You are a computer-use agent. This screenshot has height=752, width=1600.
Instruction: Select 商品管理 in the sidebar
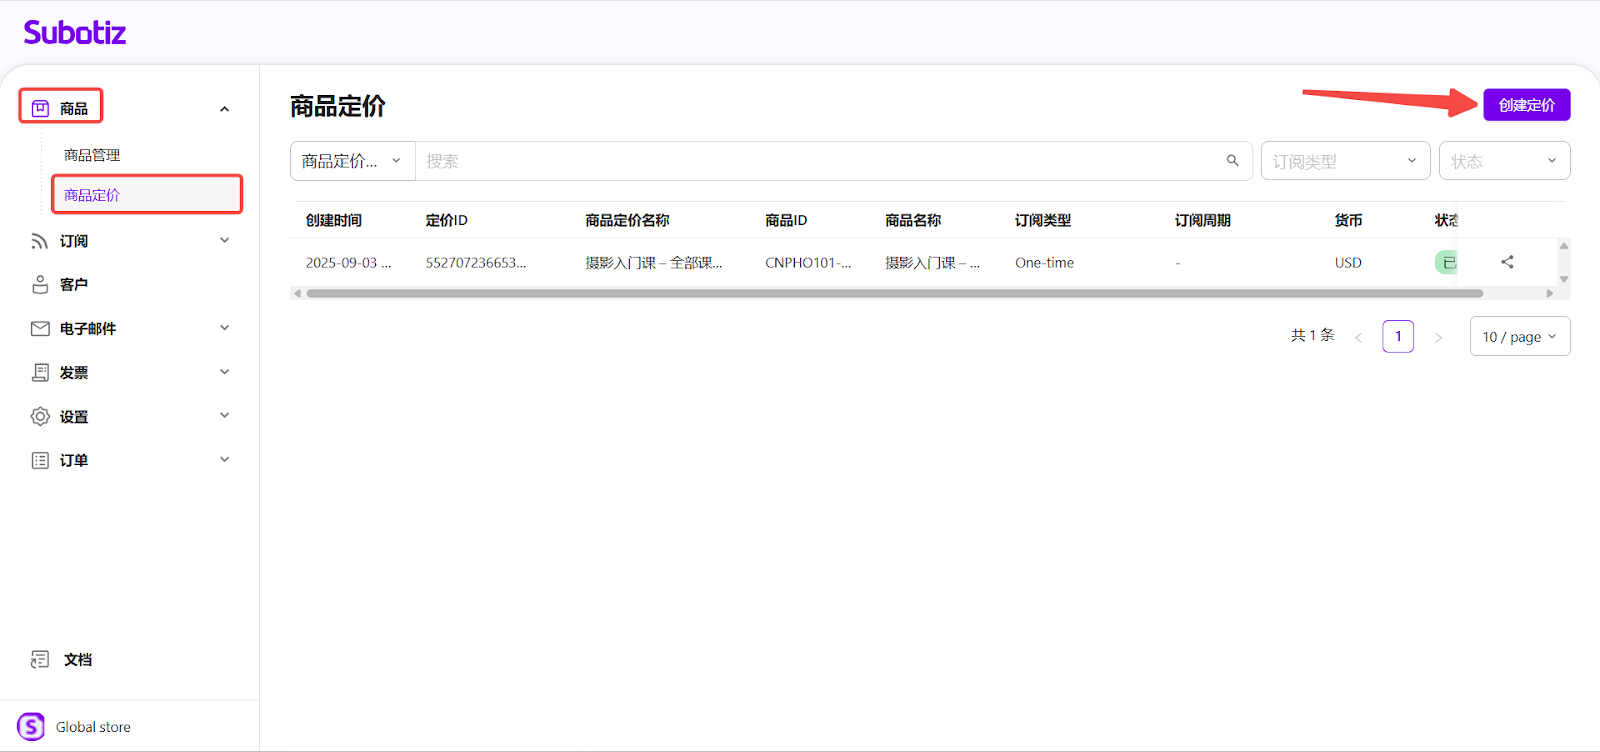(92, 155)
